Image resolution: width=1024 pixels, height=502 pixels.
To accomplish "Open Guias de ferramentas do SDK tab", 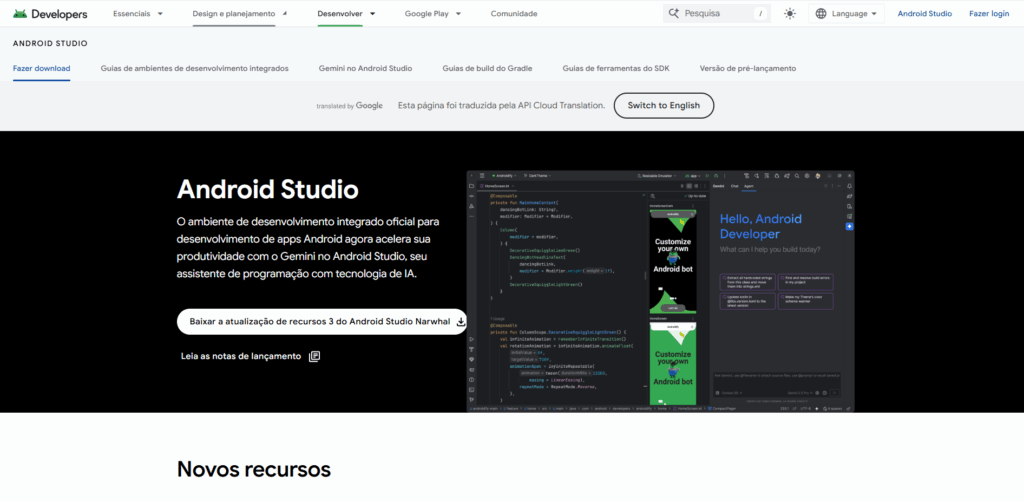I will click(616, 68).
